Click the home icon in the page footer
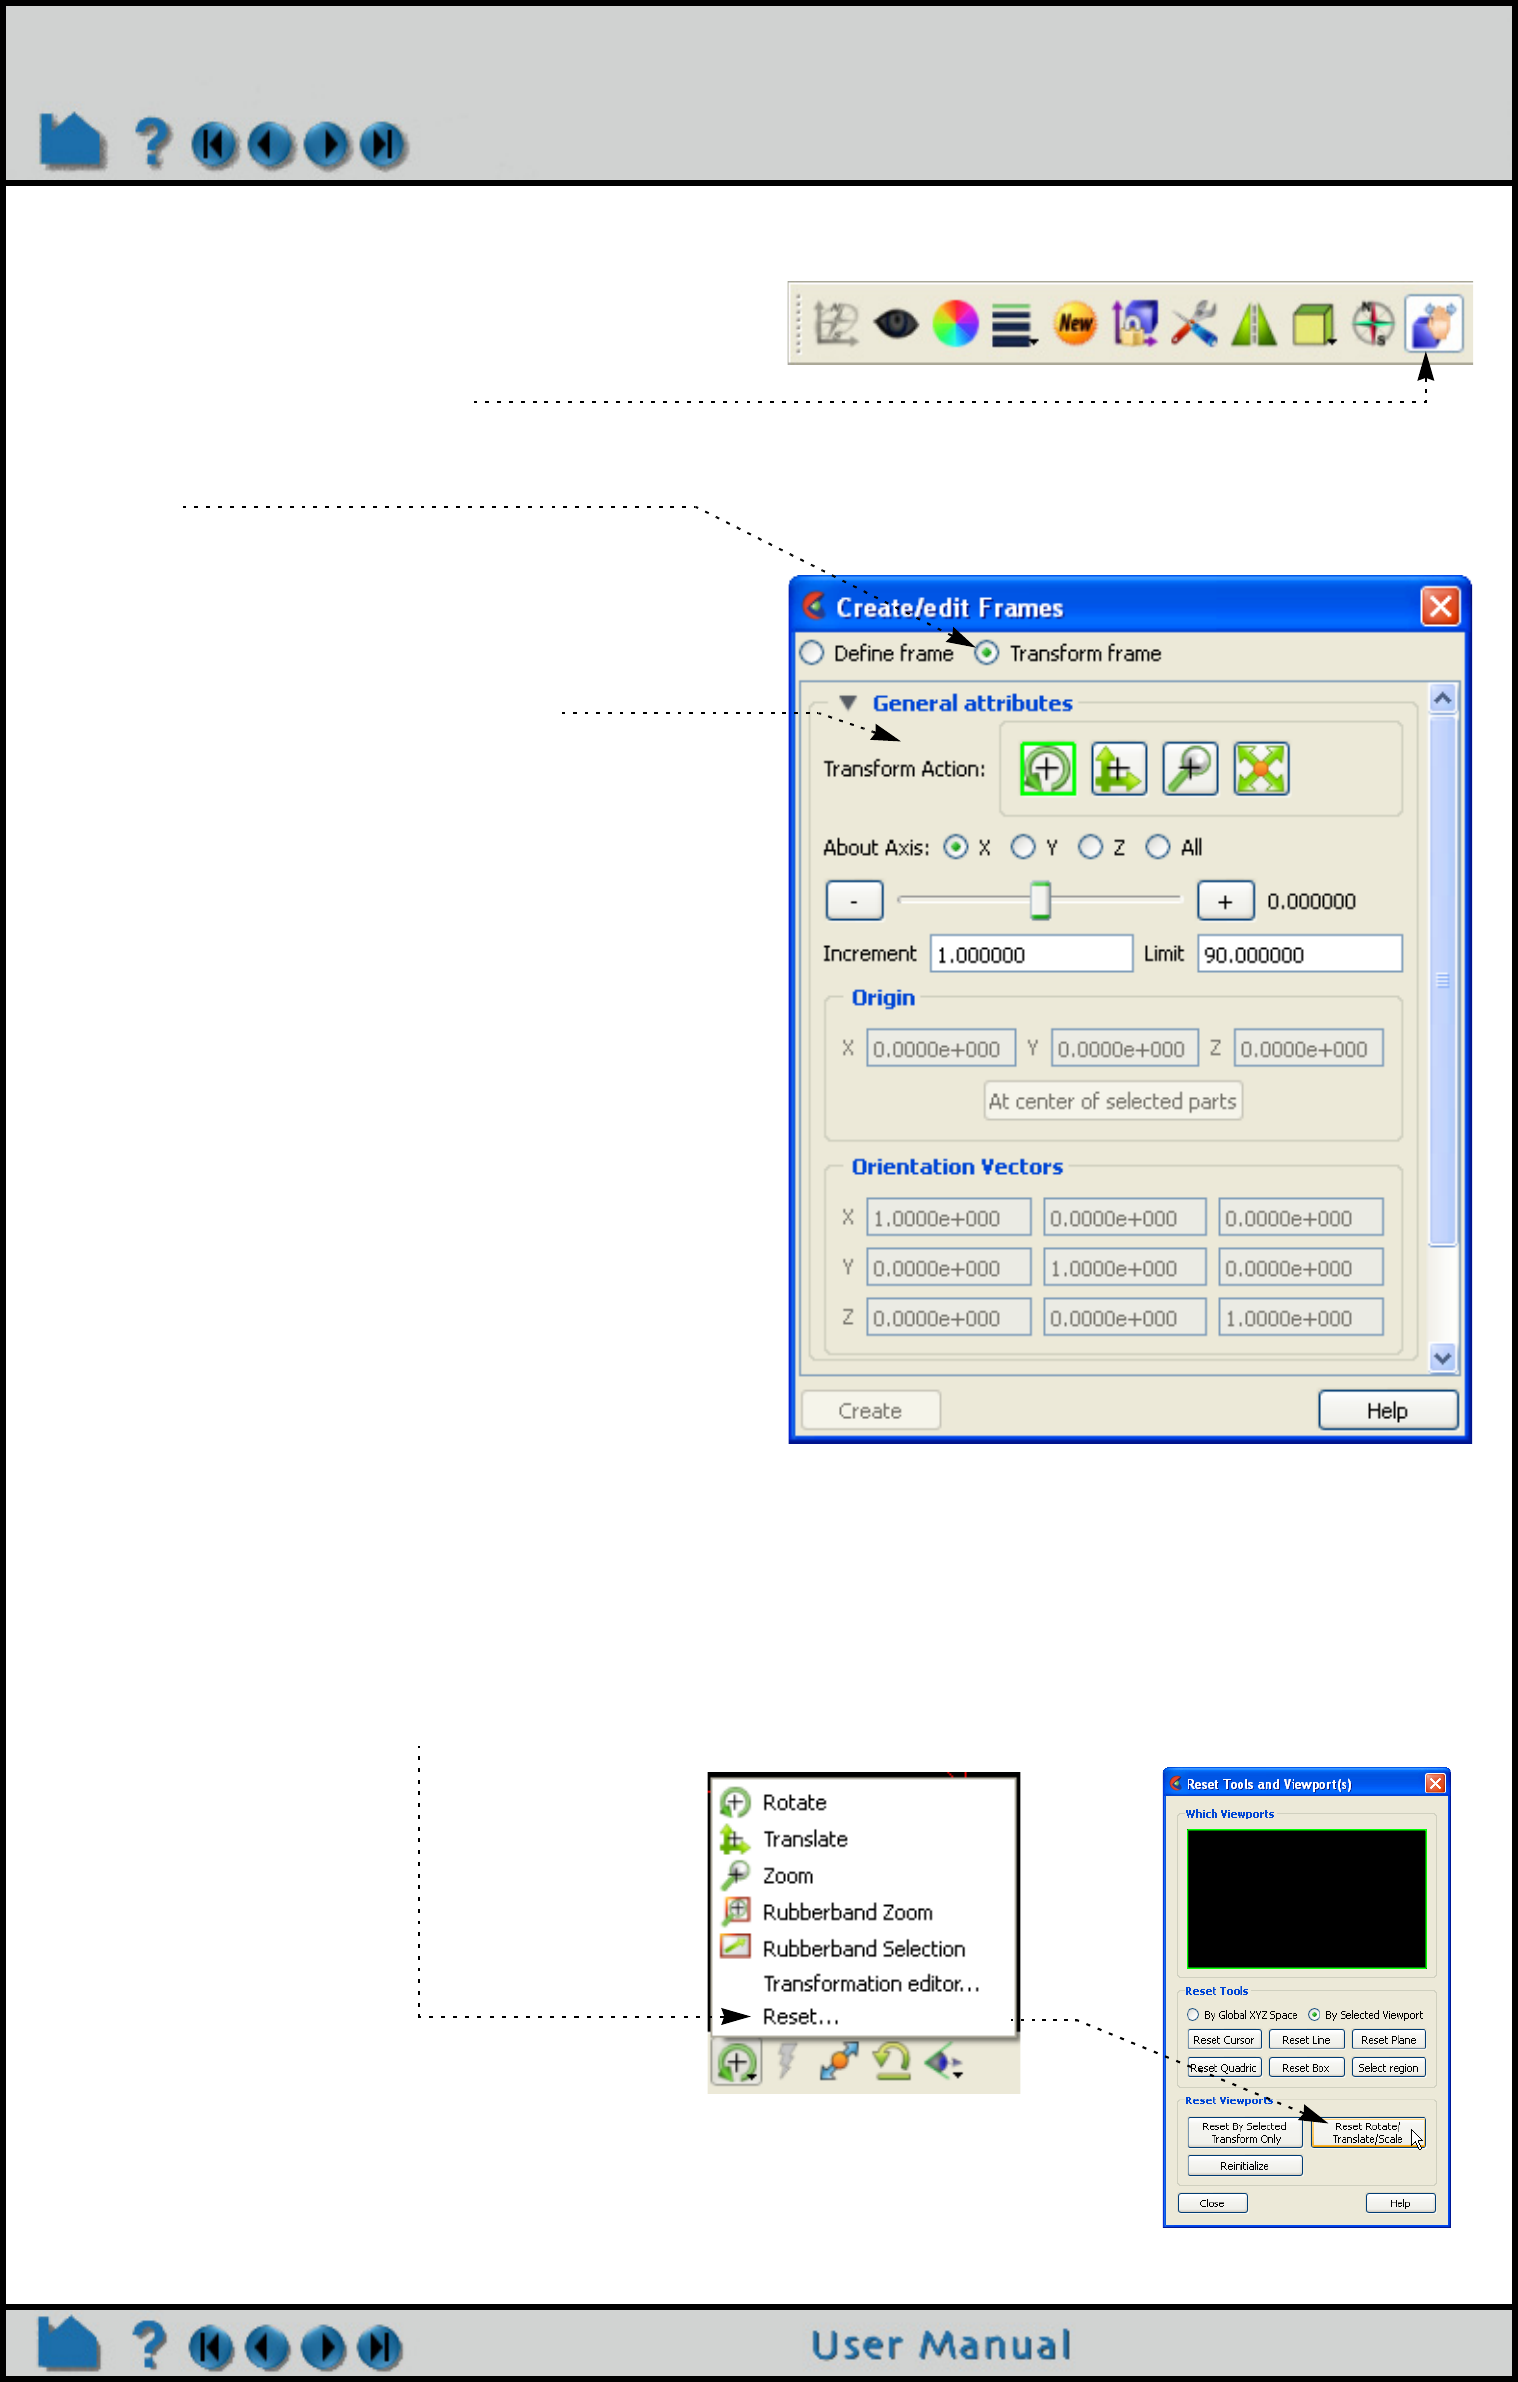The height and width of the screenshot is (2382, 1518). tap(68, 2344)
